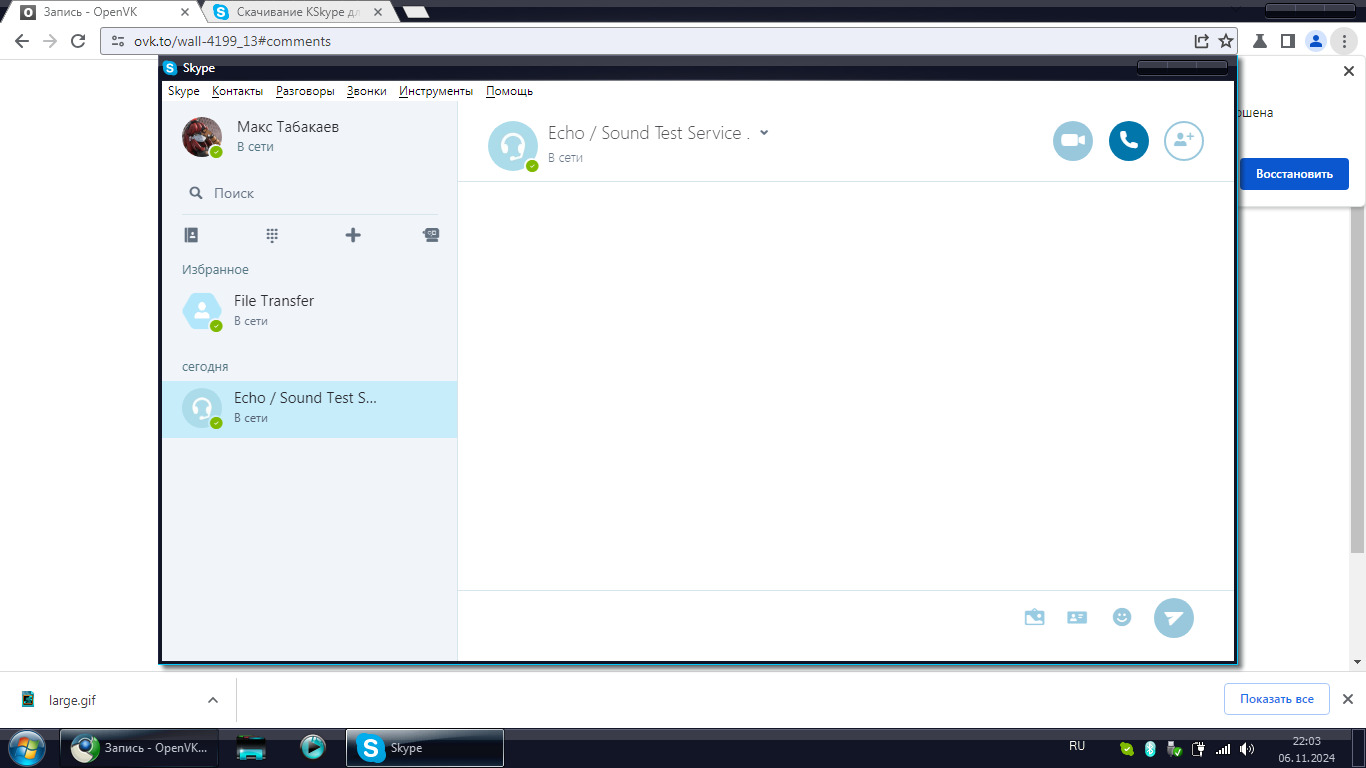This screenshot has height=768, width=1366.
Task: Click the Восстановить button
Action: point(1294,174)
